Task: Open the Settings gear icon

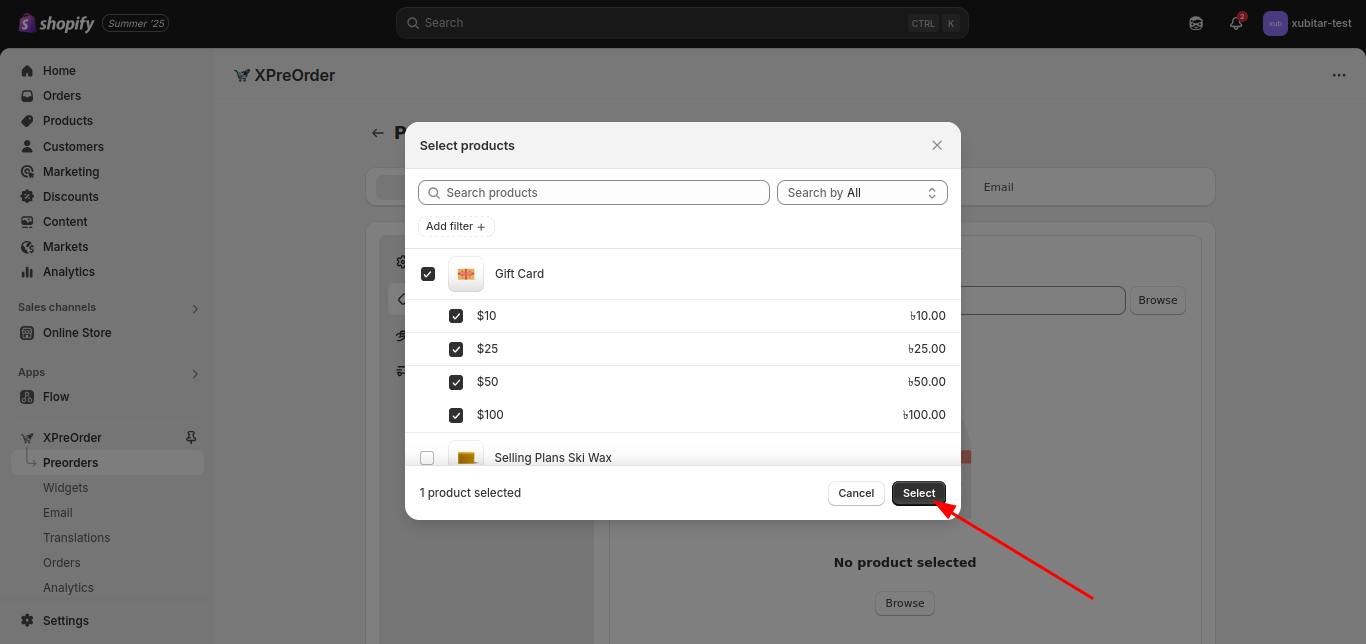Action: (x=27, y=620)
